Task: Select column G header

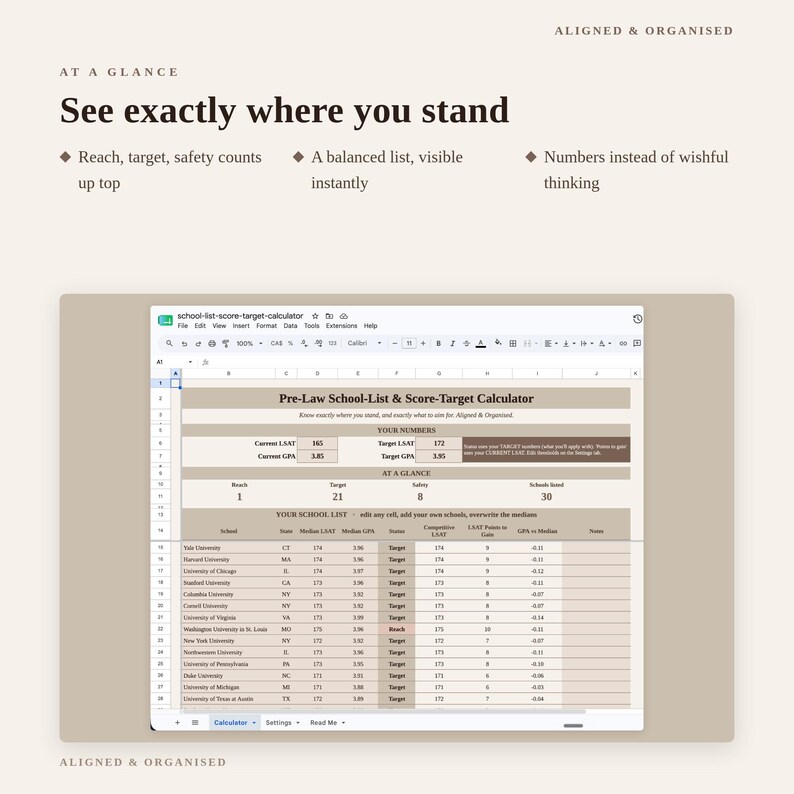Action: point(439,374)
